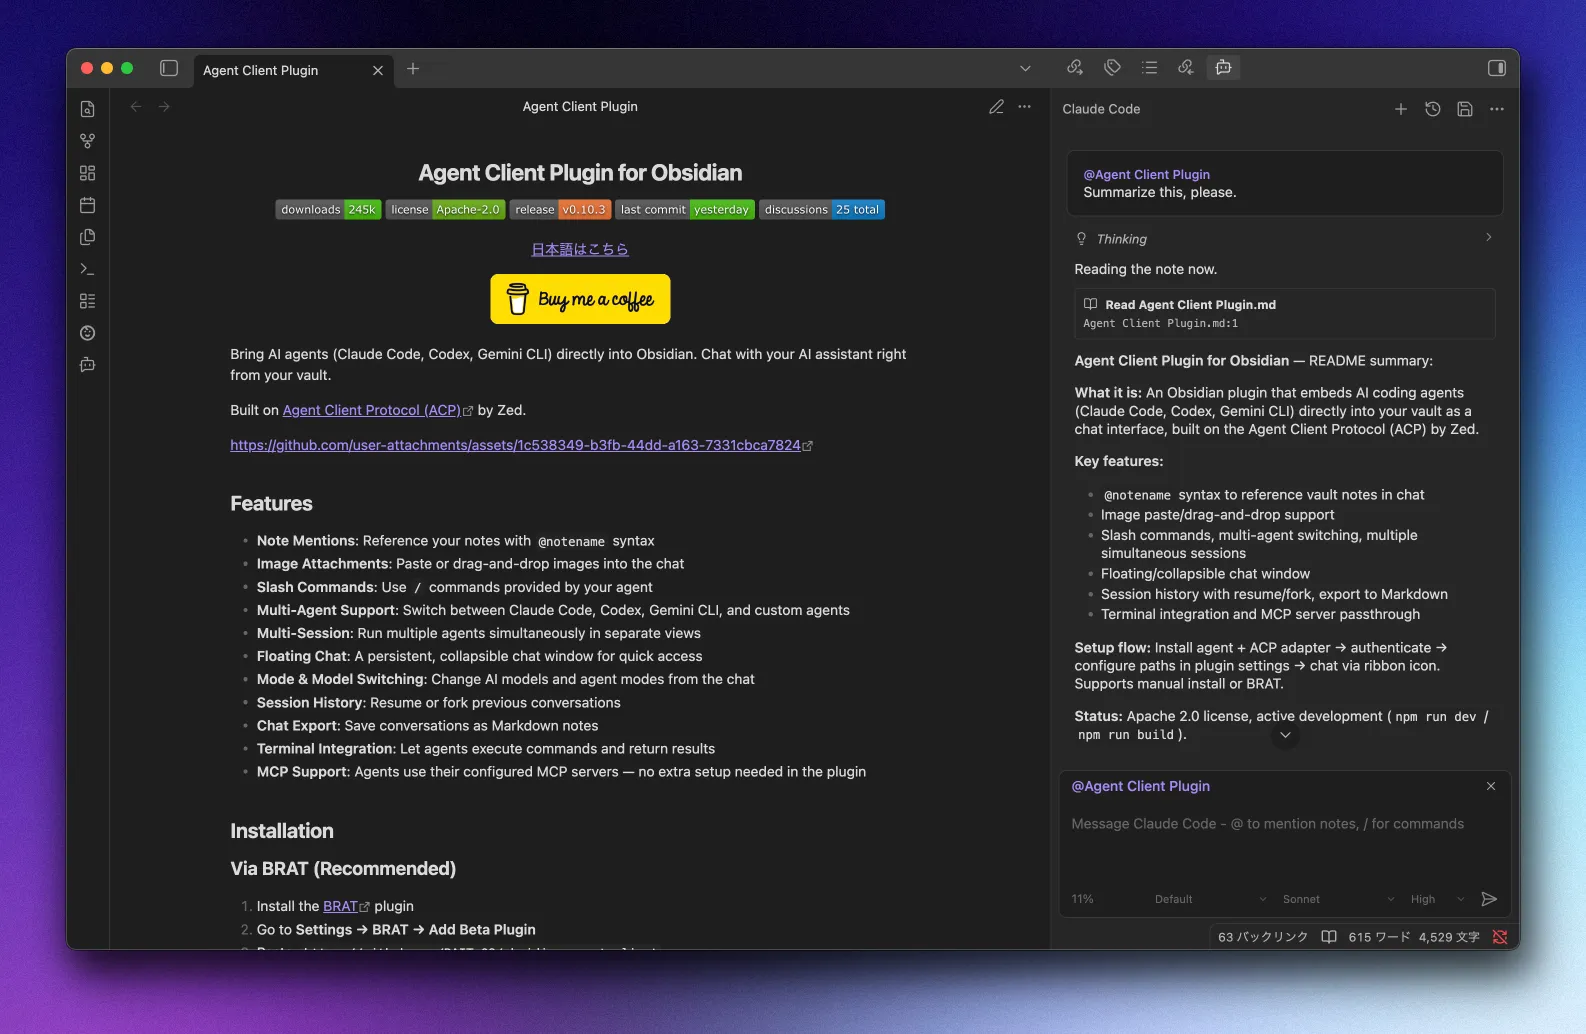The image size is (1586, 1034).
Task: Navigate back with the left arrow
Action: [x=136, y=107]
